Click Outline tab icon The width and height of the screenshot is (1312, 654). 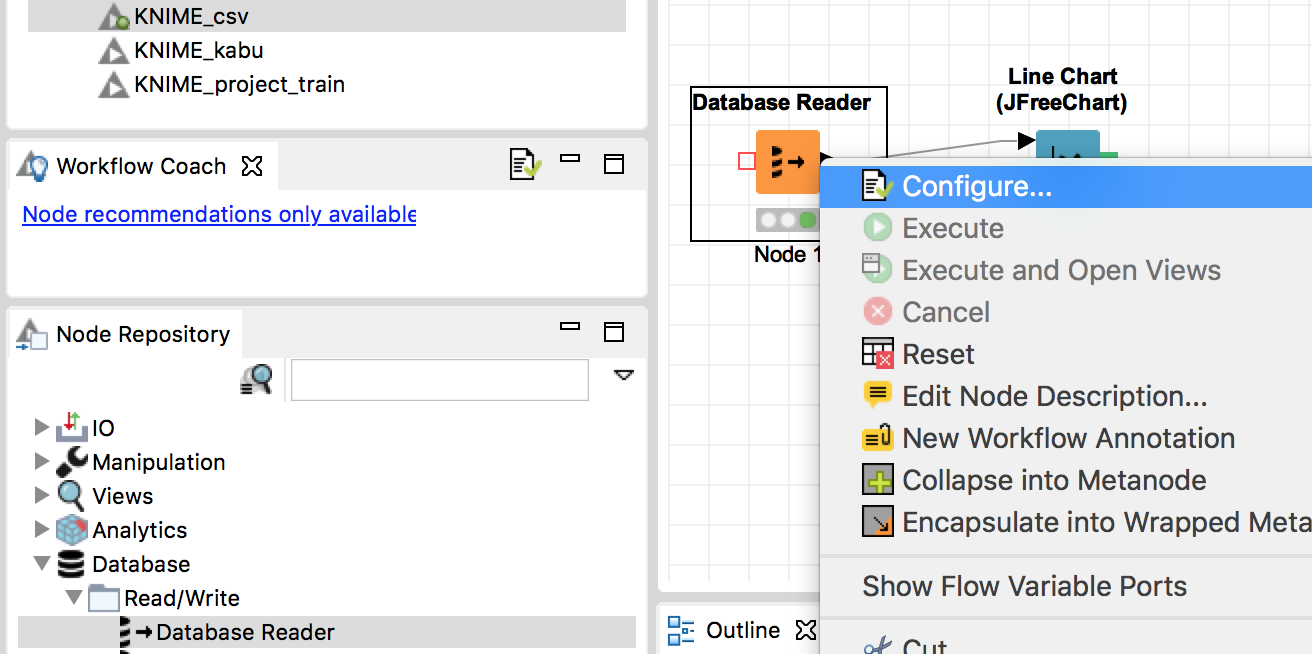point(681,630)
